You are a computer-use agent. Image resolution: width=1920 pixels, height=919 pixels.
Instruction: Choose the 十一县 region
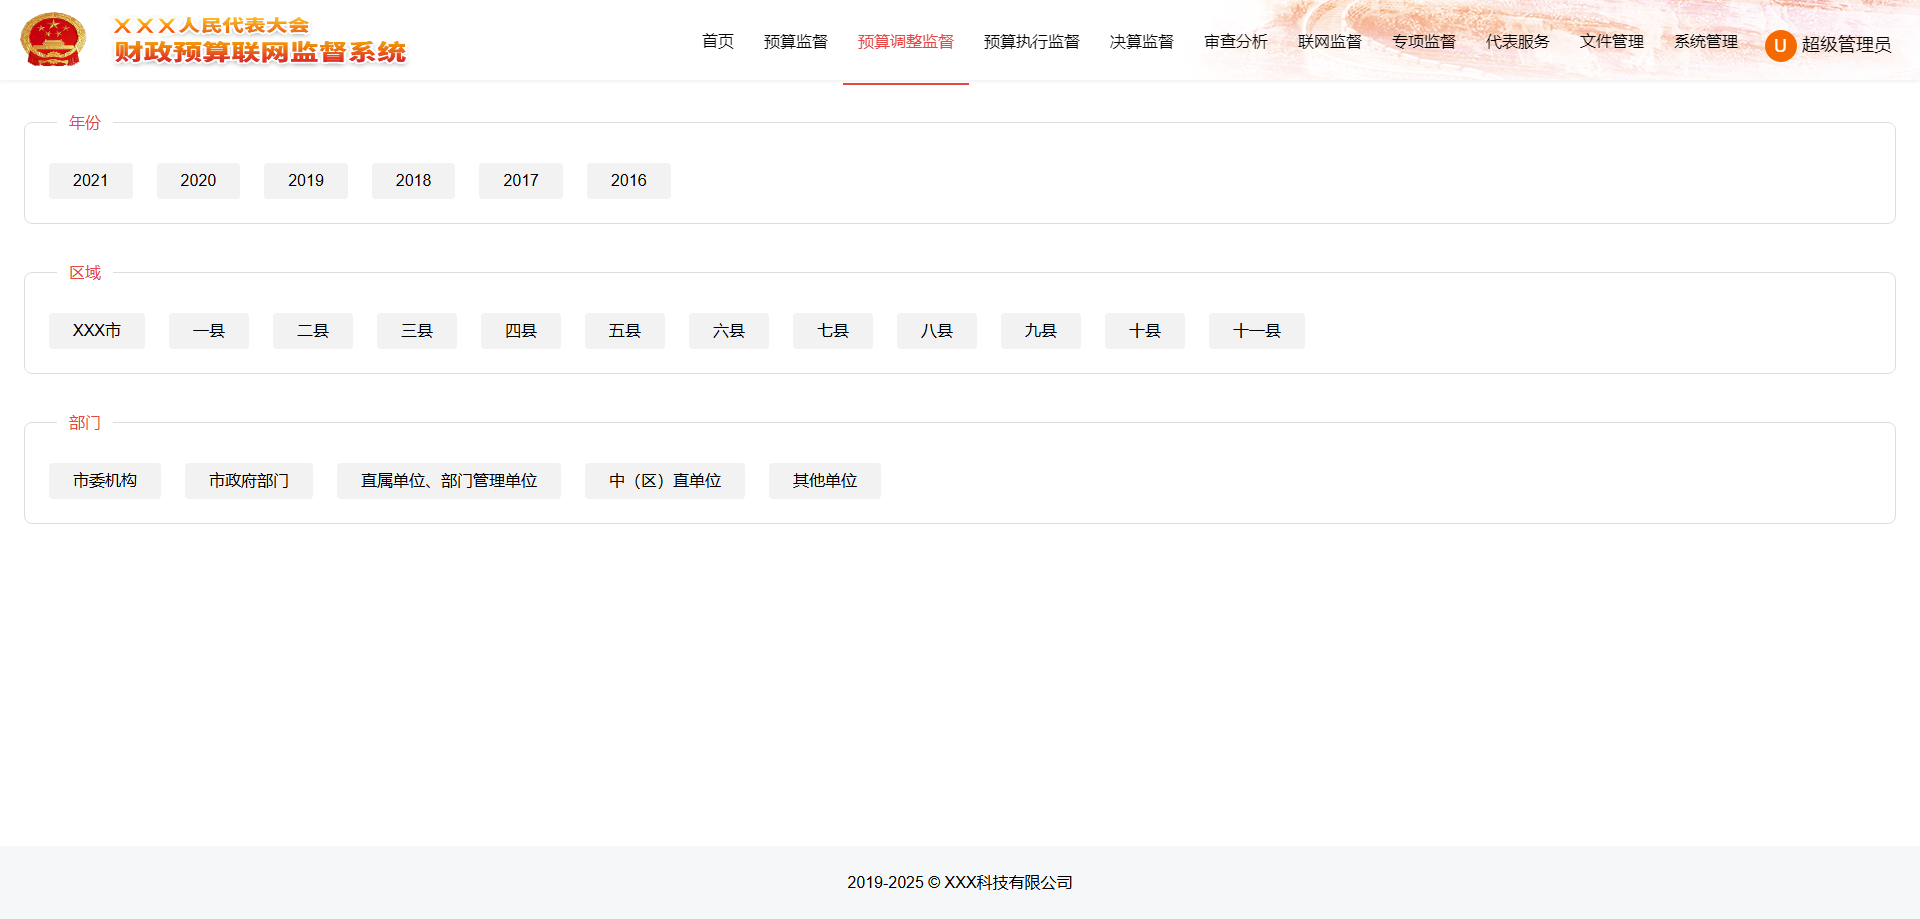pyautogui.click(x=1257, y=331)
